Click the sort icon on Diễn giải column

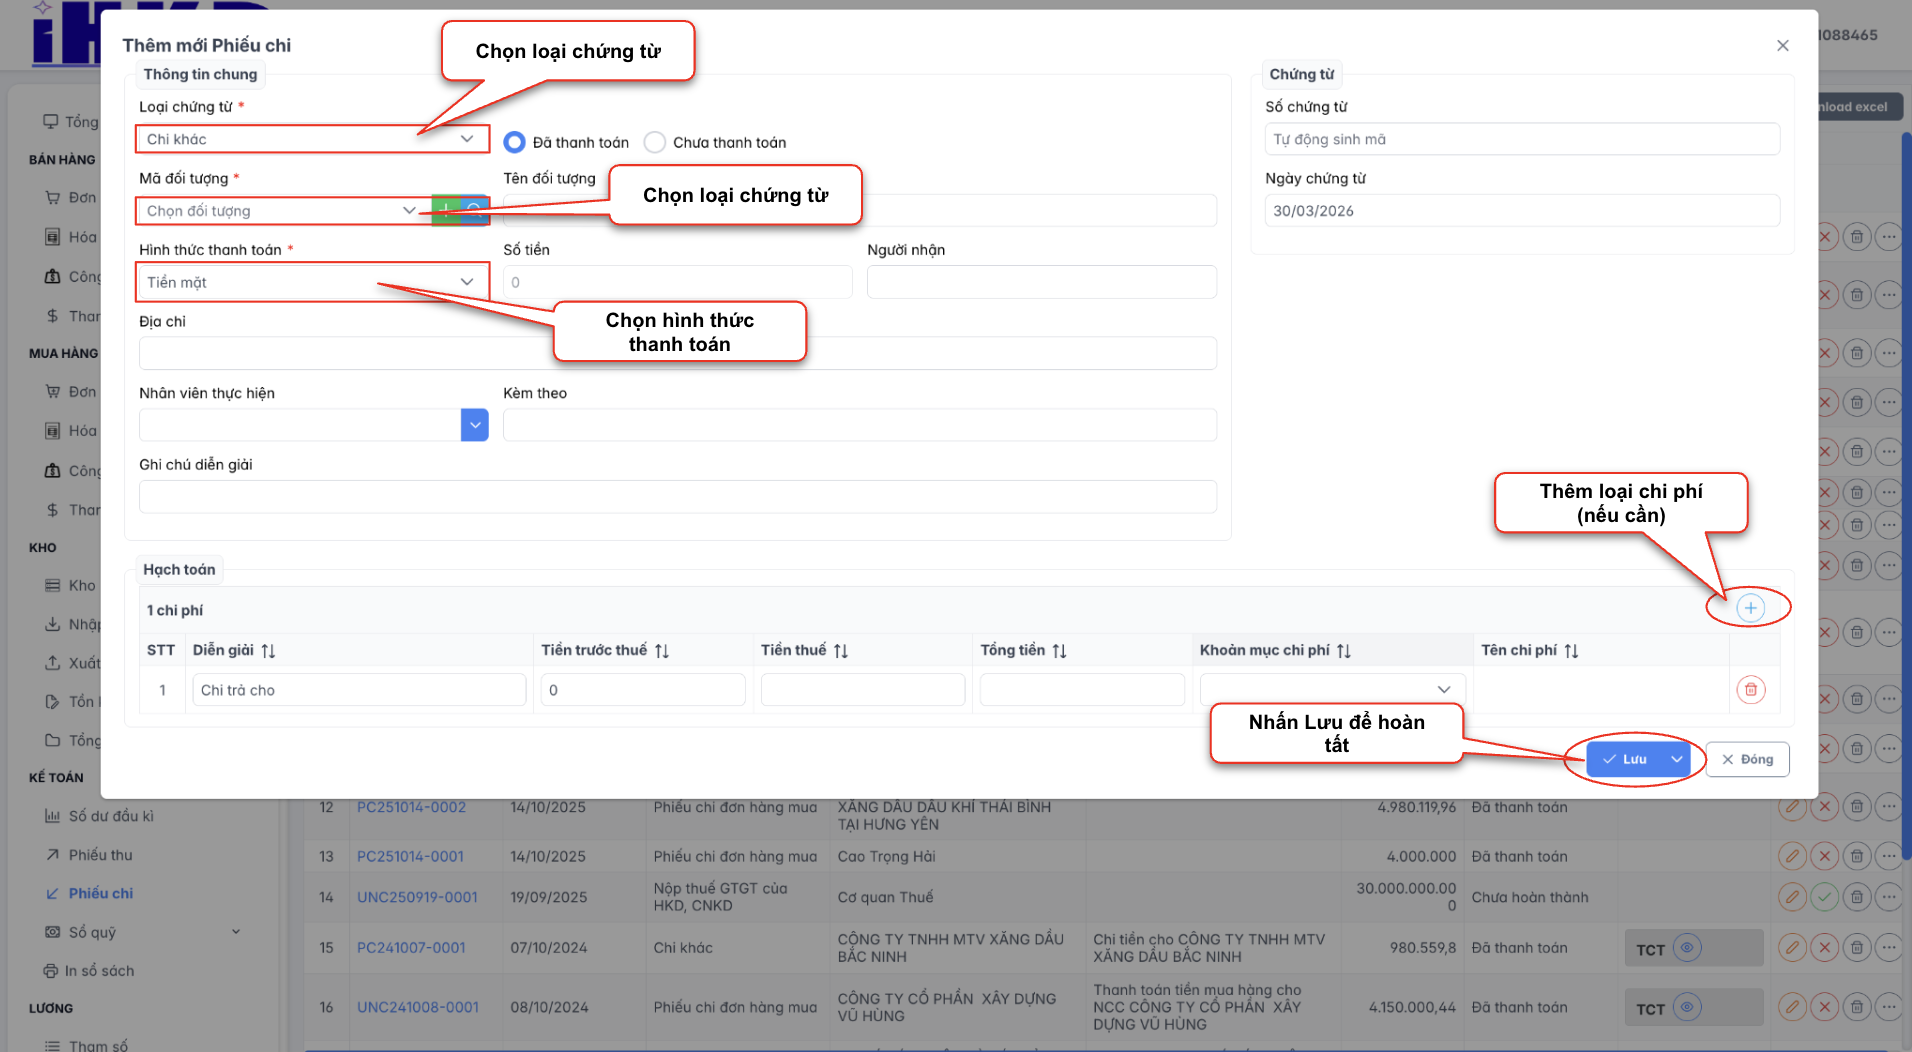268,651
